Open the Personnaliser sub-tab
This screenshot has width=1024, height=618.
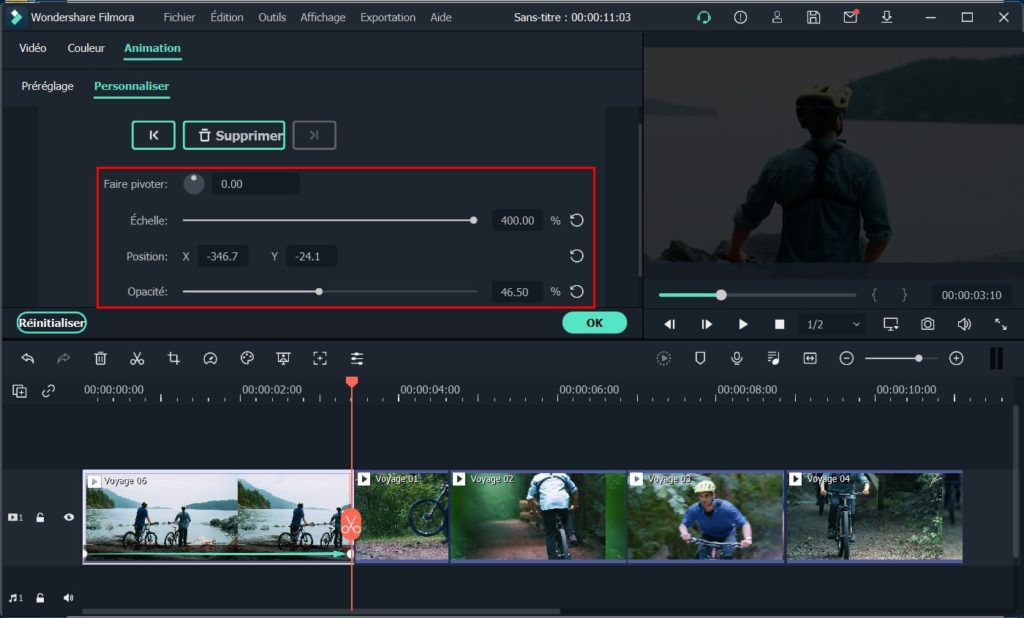(131, 86)
